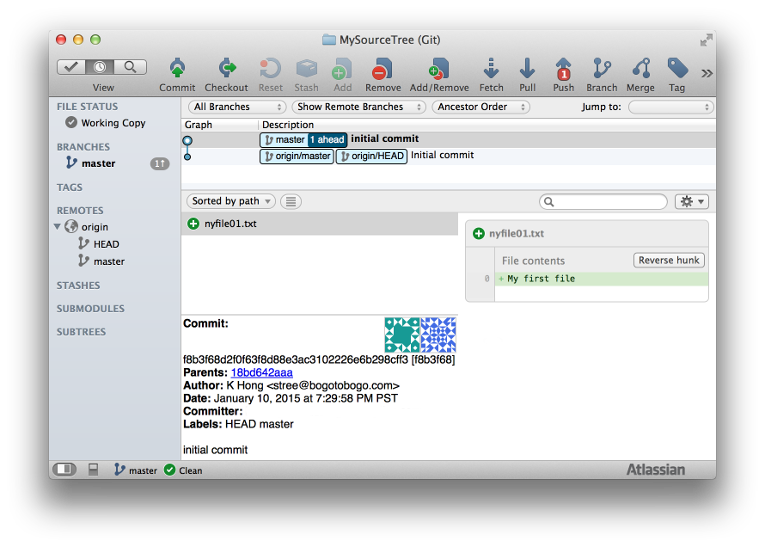This screenshot has width=765, height=547.
Task: Click the file search field
Action: click(603, 202)
